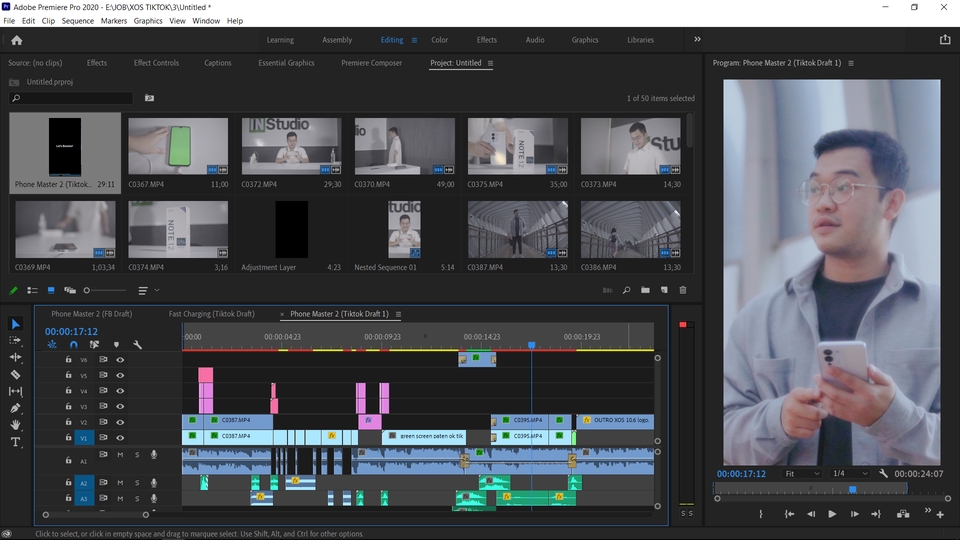Switch Project panel to Freeform view
Image resolution: width=960 pixels, height=540 pixels.
coord(70,290)
